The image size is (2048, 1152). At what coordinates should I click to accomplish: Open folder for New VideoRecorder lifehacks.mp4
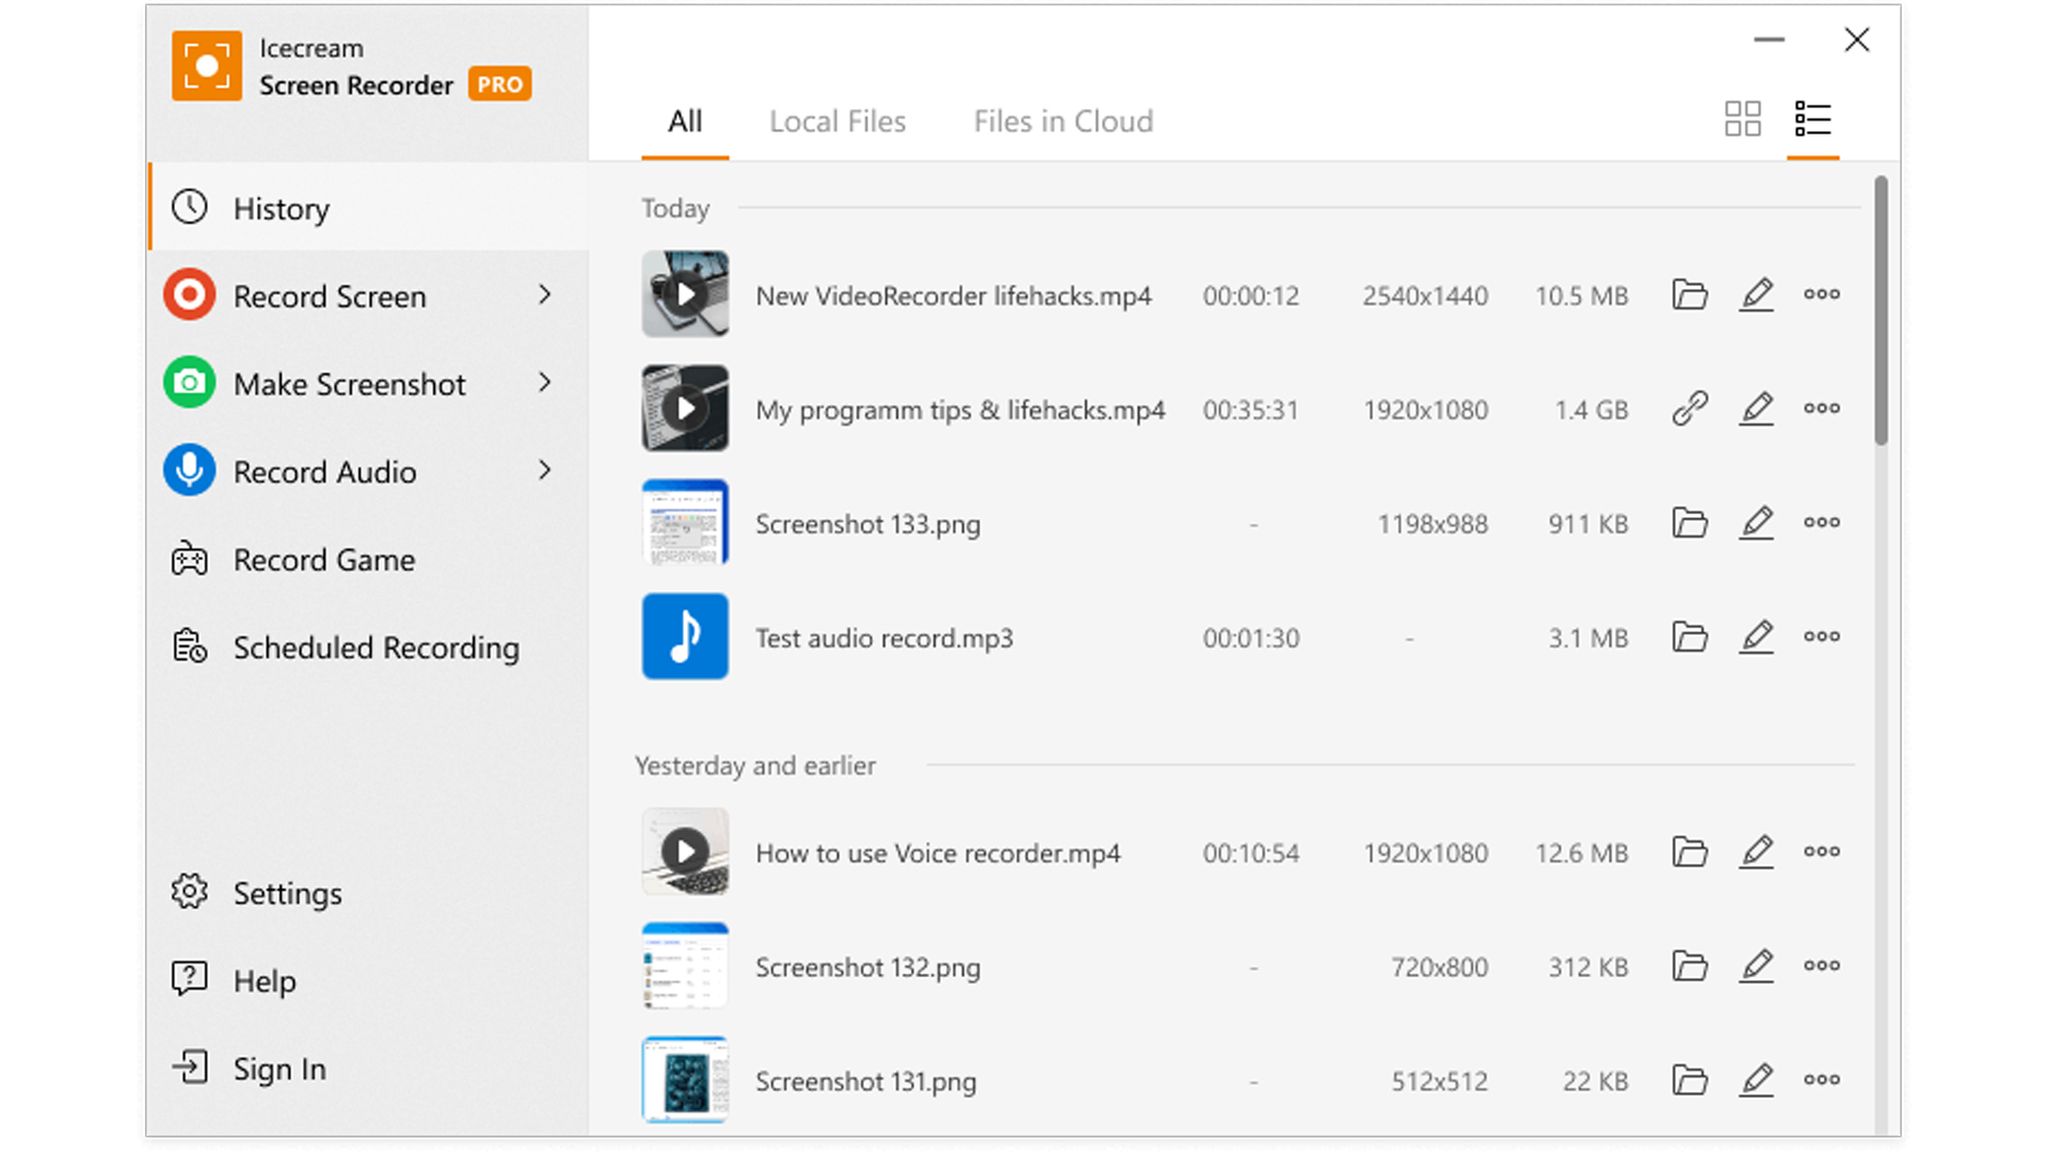[x=1689, y=295]
